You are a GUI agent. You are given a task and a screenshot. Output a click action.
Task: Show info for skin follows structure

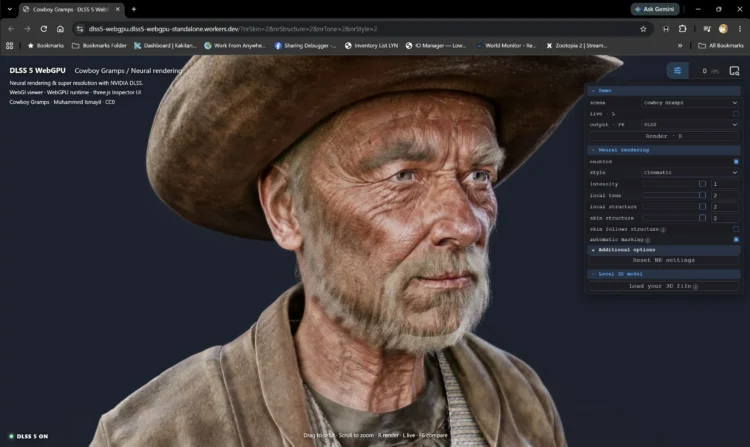663,229
